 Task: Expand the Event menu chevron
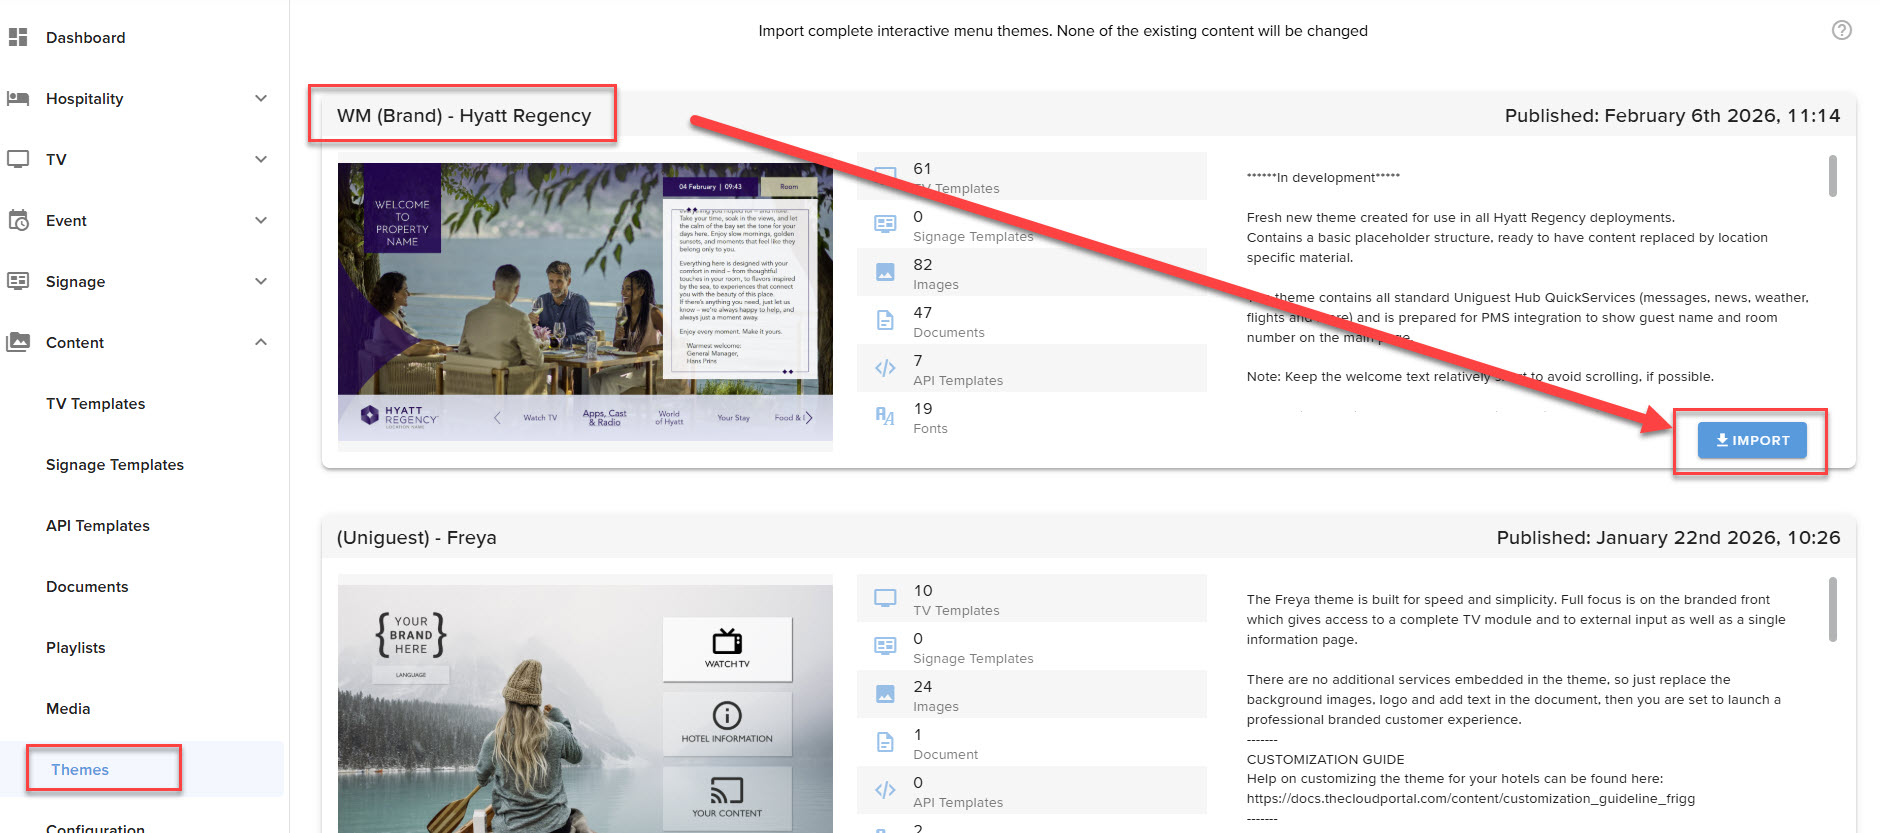tap(261, 221)
